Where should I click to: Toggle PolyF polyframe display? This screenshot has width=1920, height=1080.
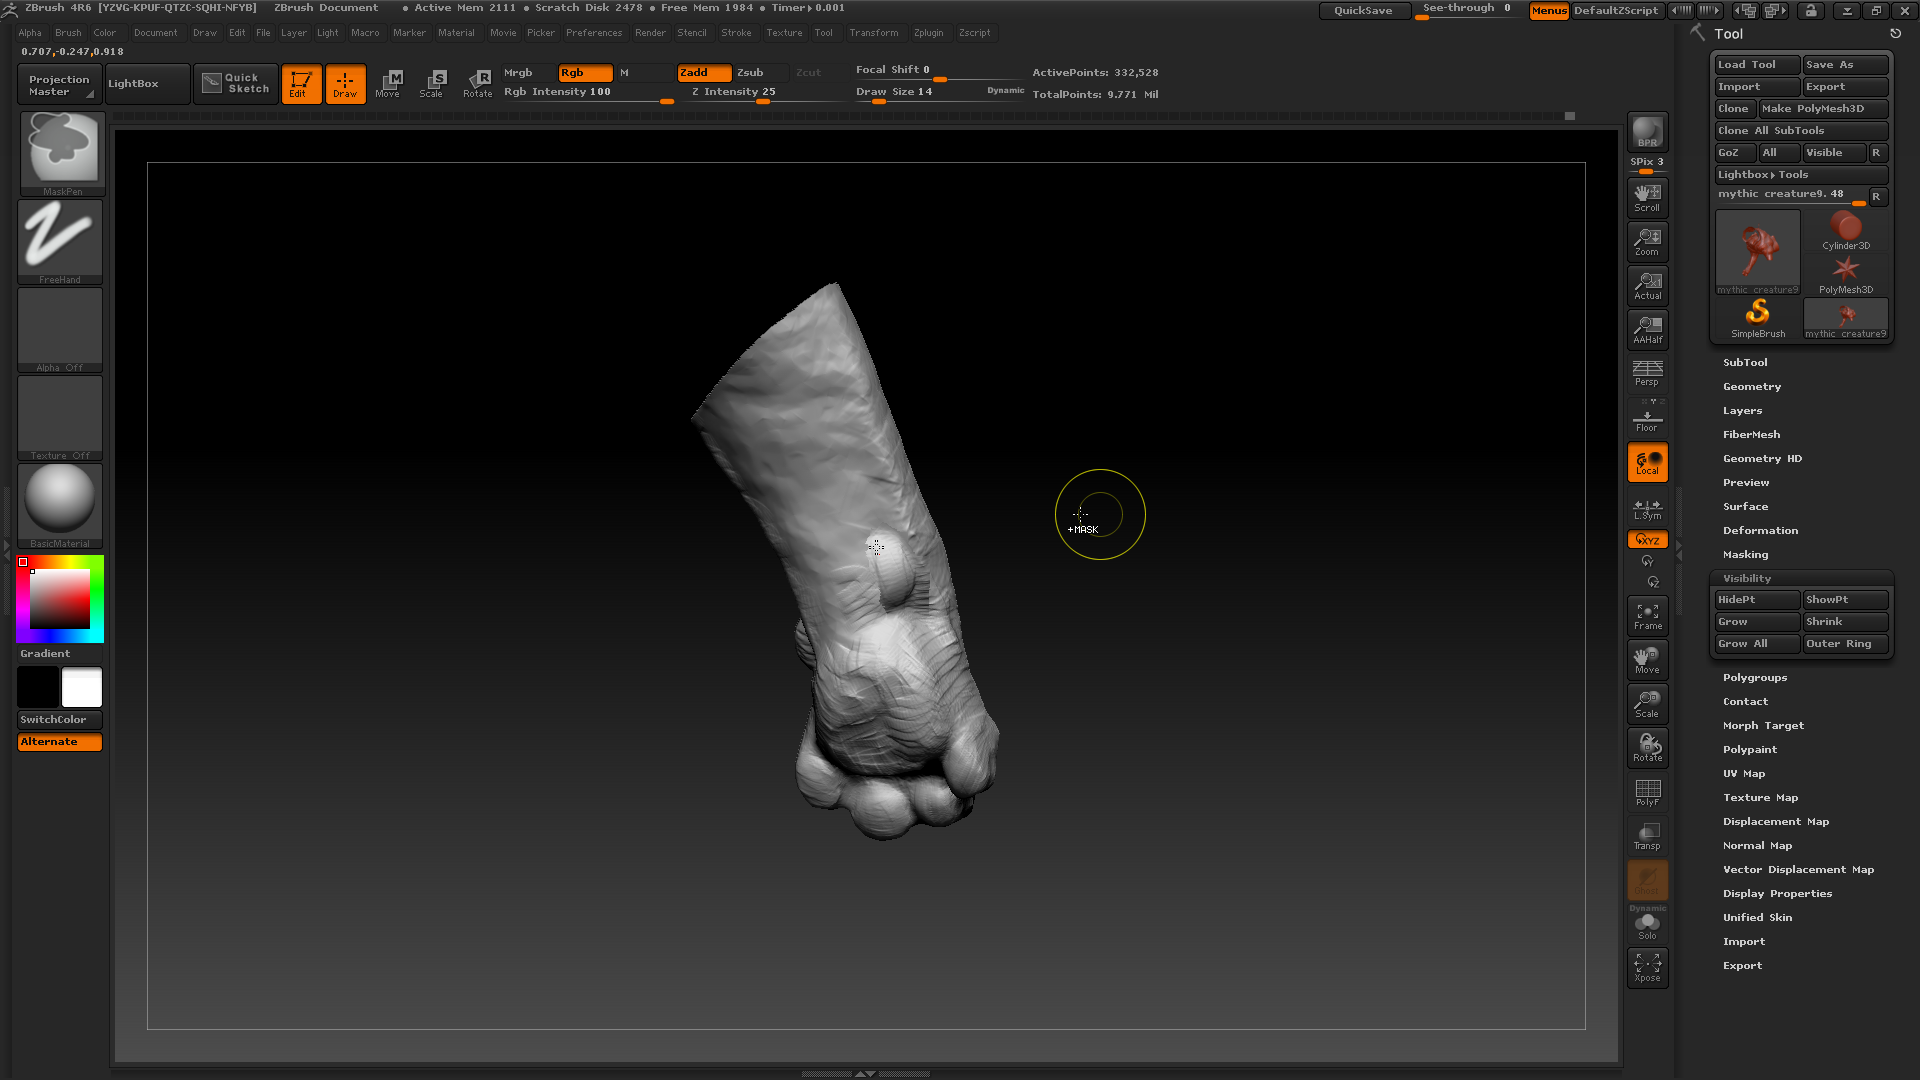(1647, 792)
